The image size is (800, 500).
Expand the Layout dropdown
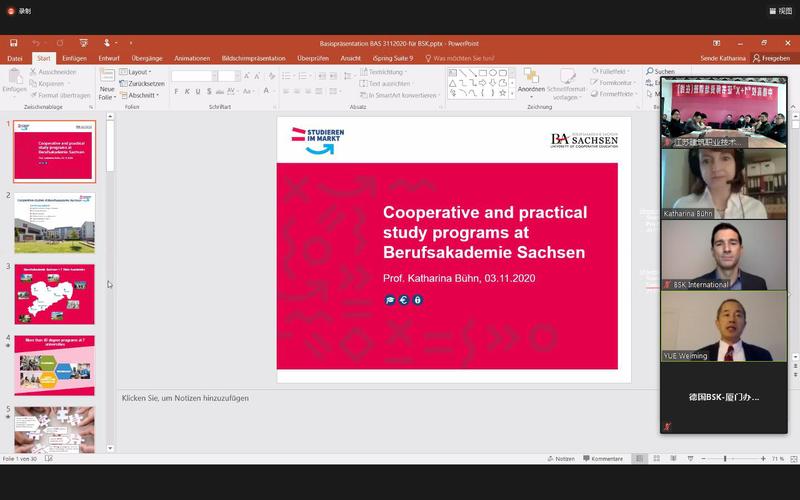point(138,72)
